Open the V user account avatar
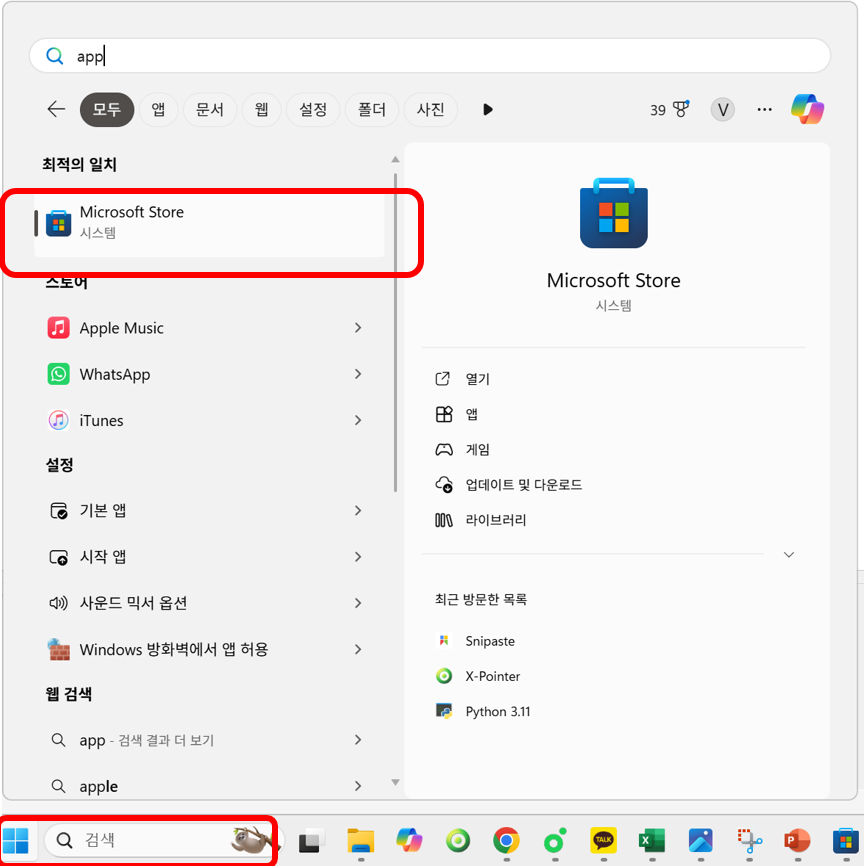 point(722,110)
